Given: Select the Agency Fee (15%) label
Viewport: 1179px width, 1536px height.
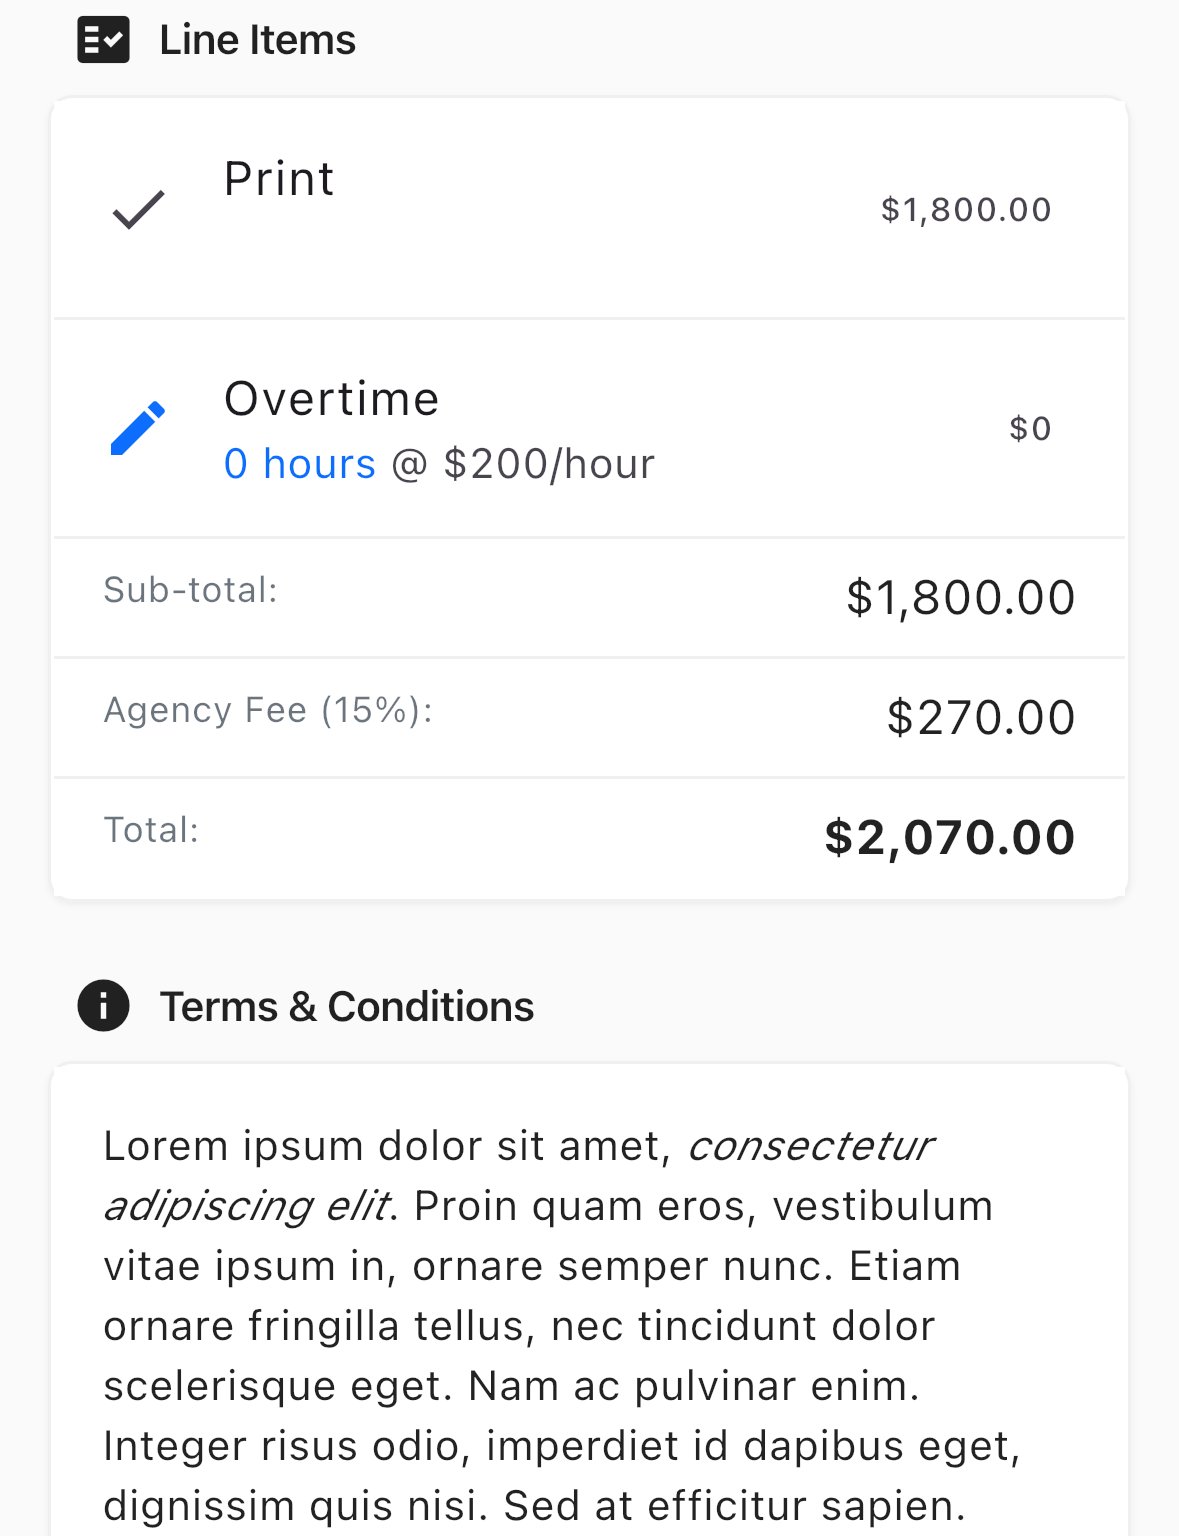Looking at the screenshot, I should click(x=268, y=710).
